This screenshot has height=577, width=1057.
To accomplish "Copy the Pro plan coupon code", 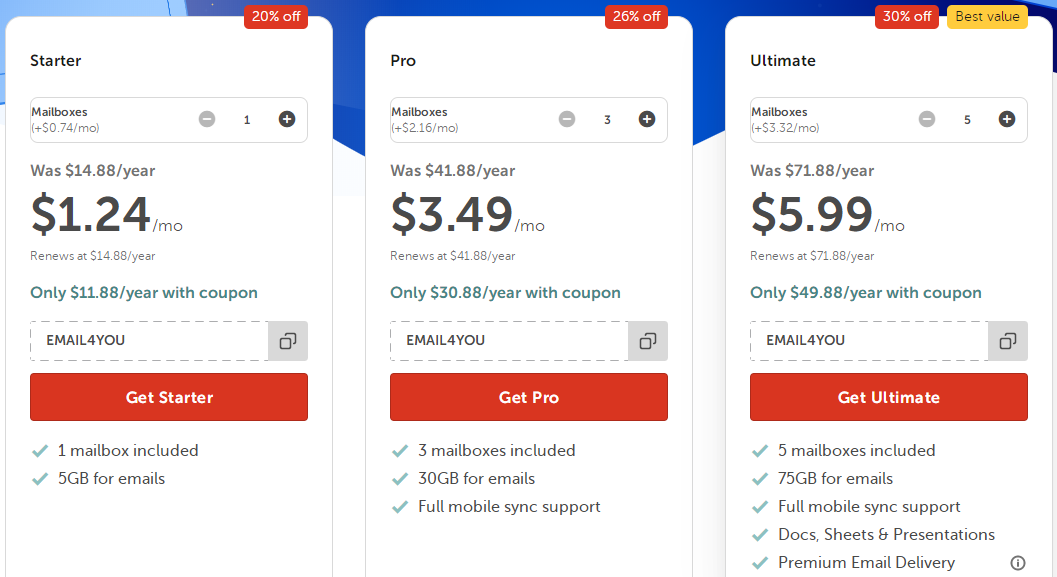I will [x=648, y=341].
